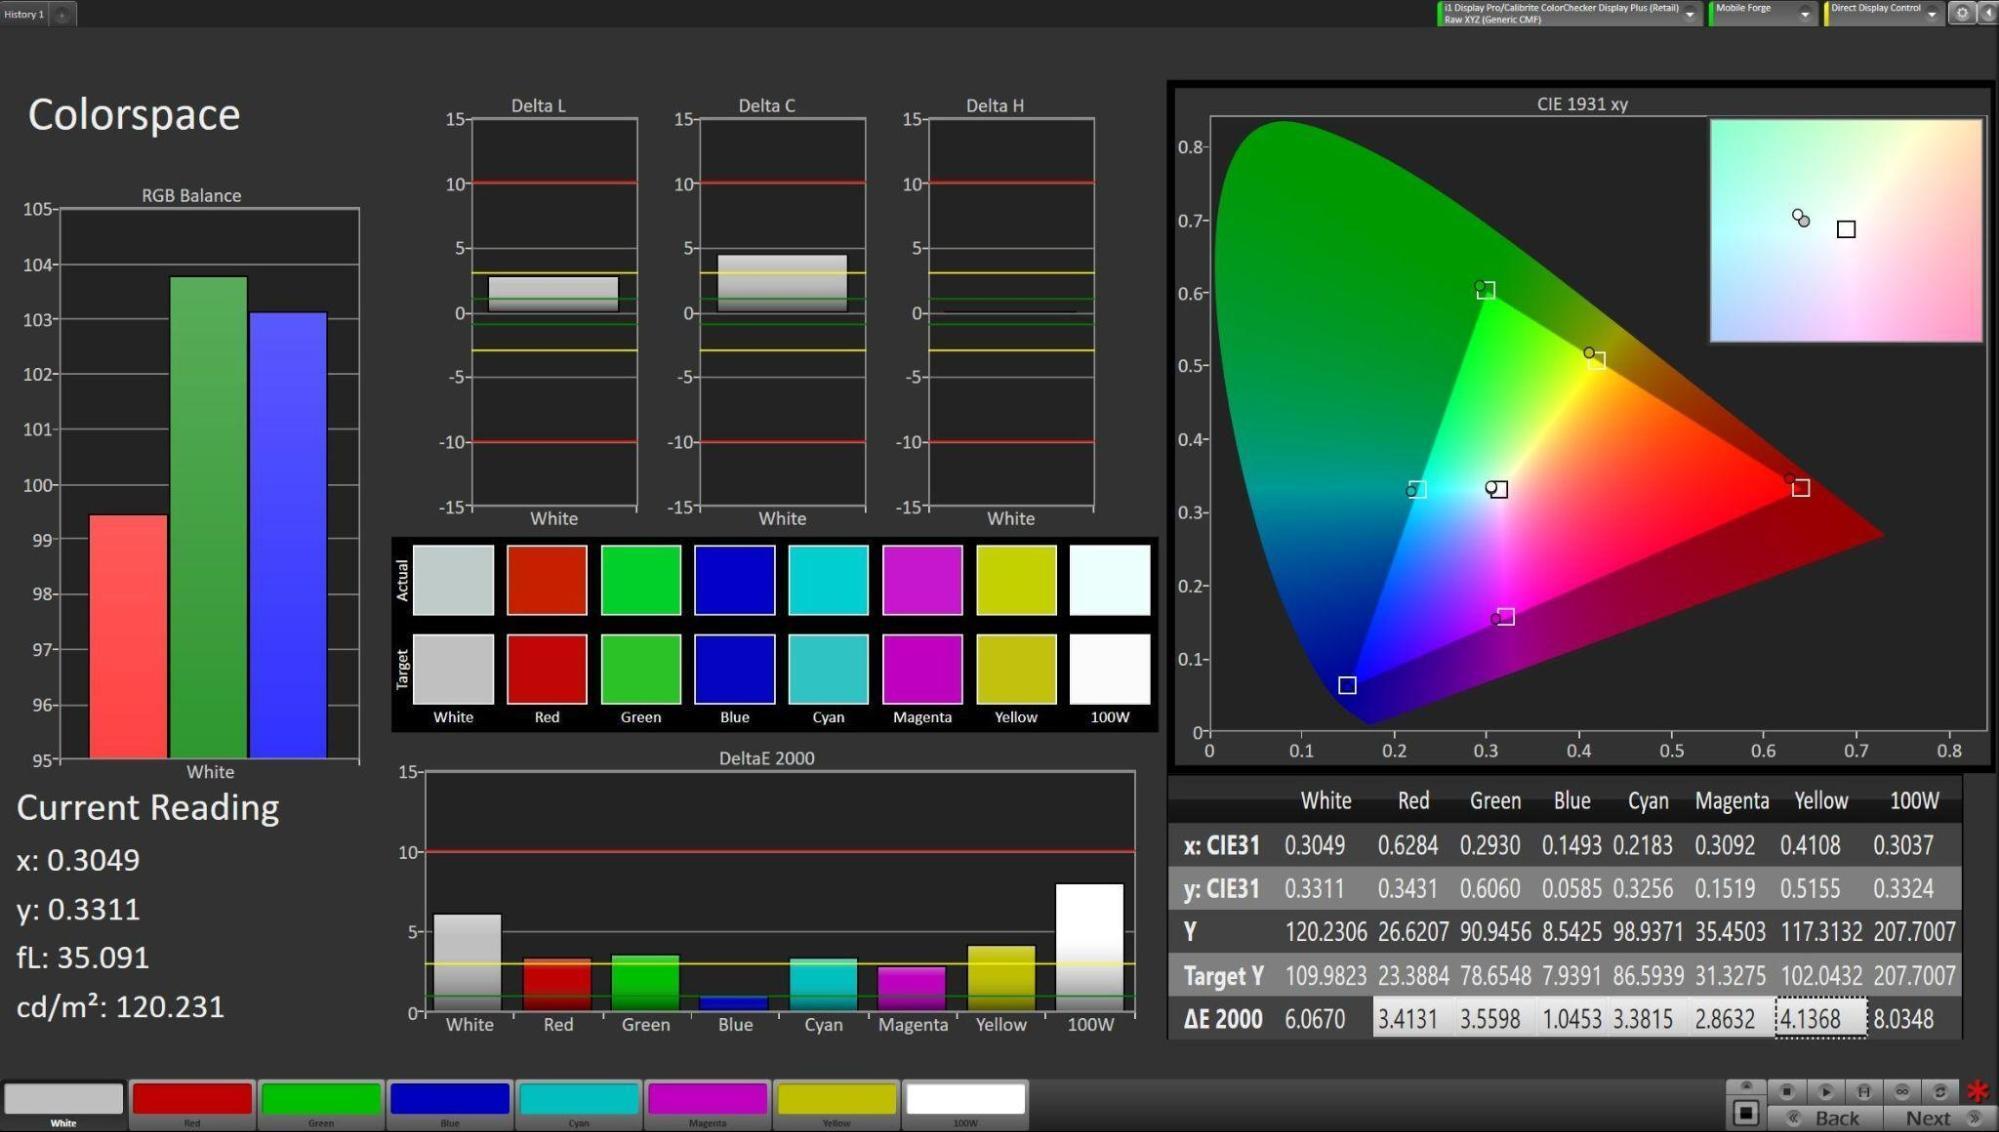This screenshot has width=1999, height=1132.
Task: Click the Actual 100W color patch
Action: point(1110,579)
